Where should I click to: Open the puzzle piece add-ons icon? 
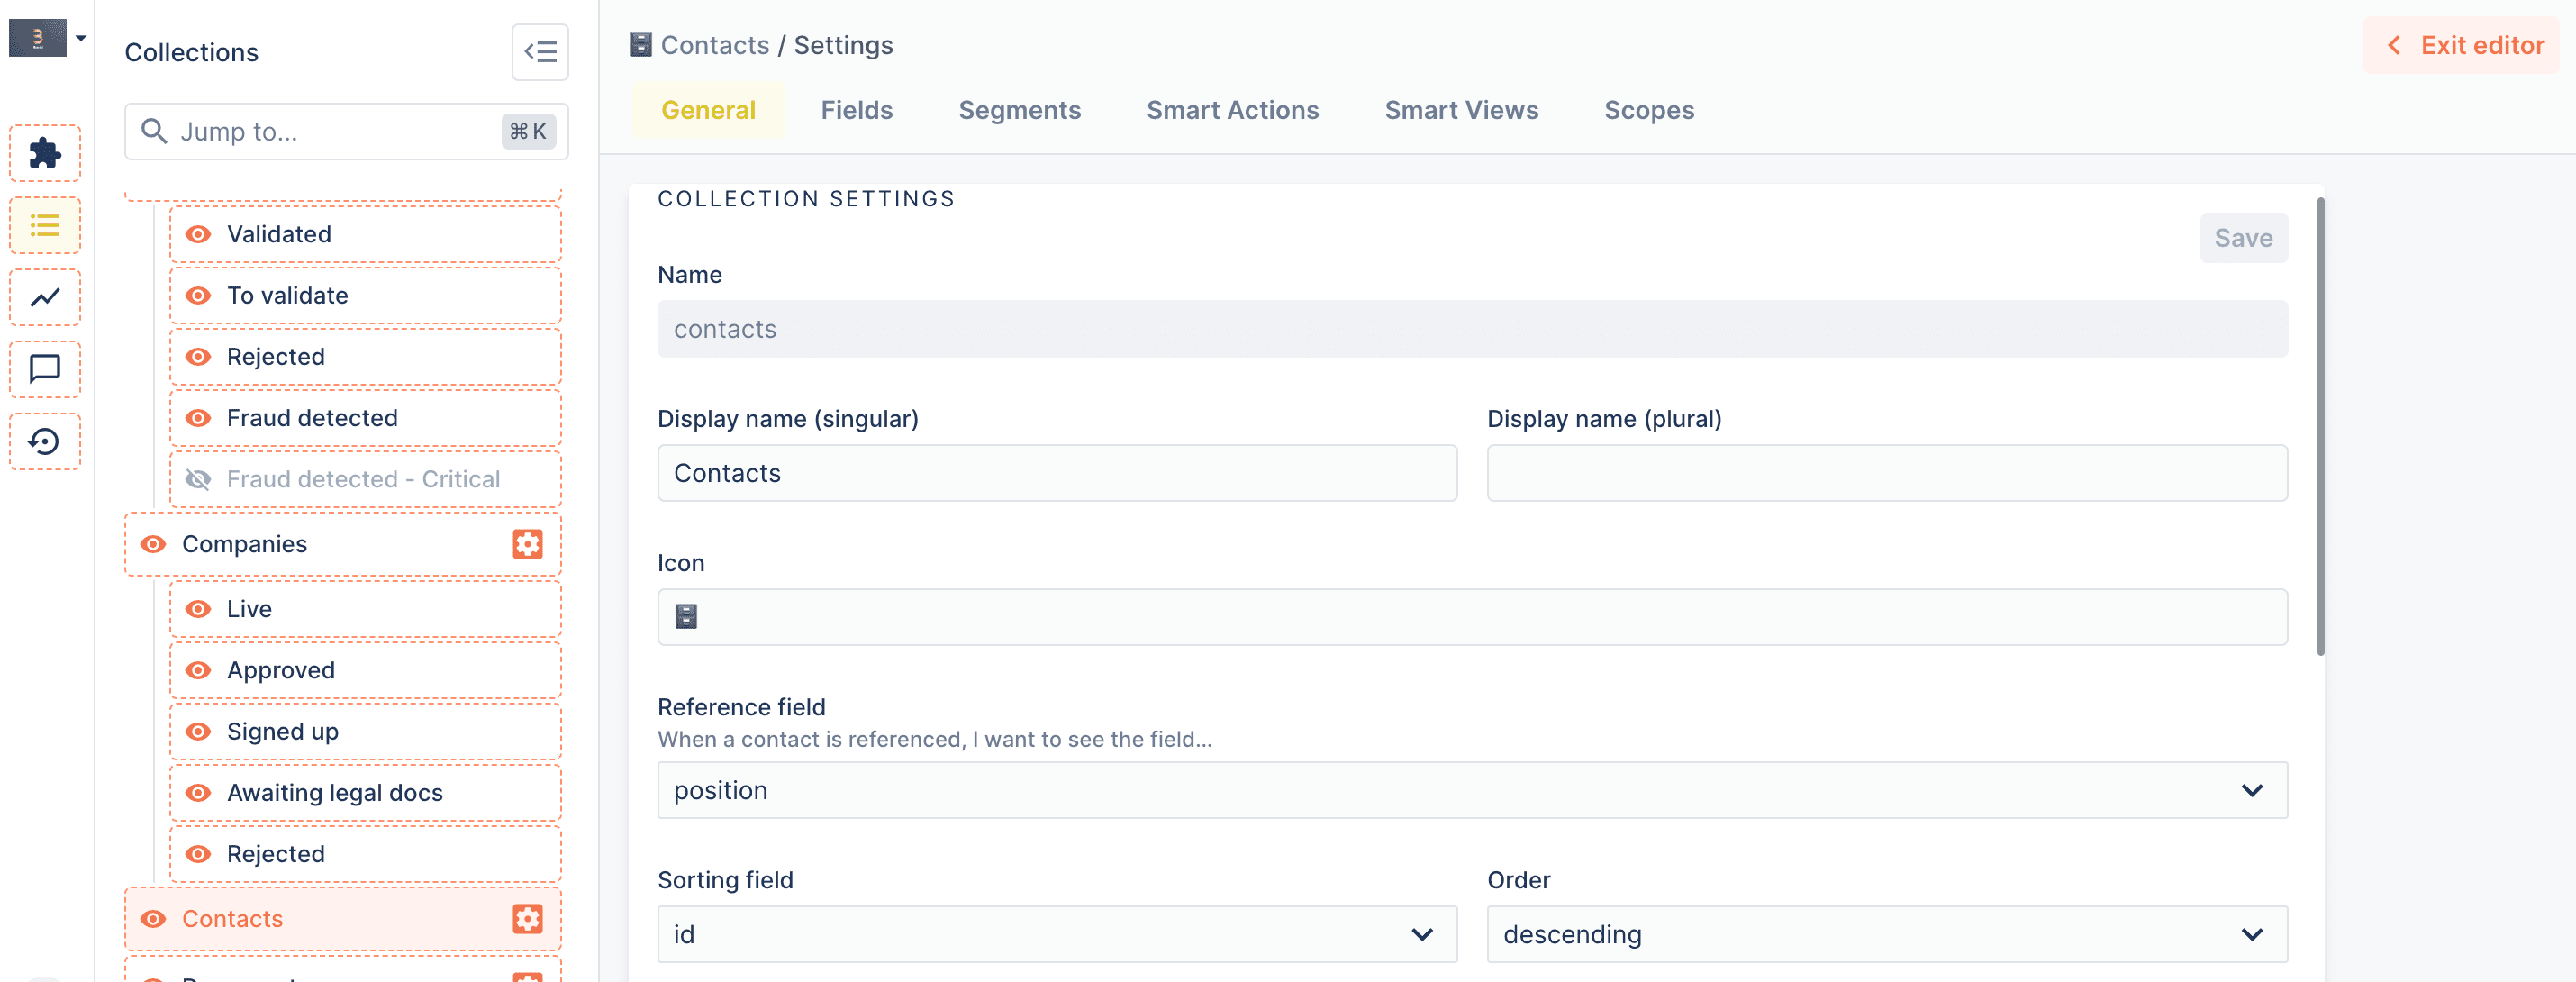click(45, 153)
